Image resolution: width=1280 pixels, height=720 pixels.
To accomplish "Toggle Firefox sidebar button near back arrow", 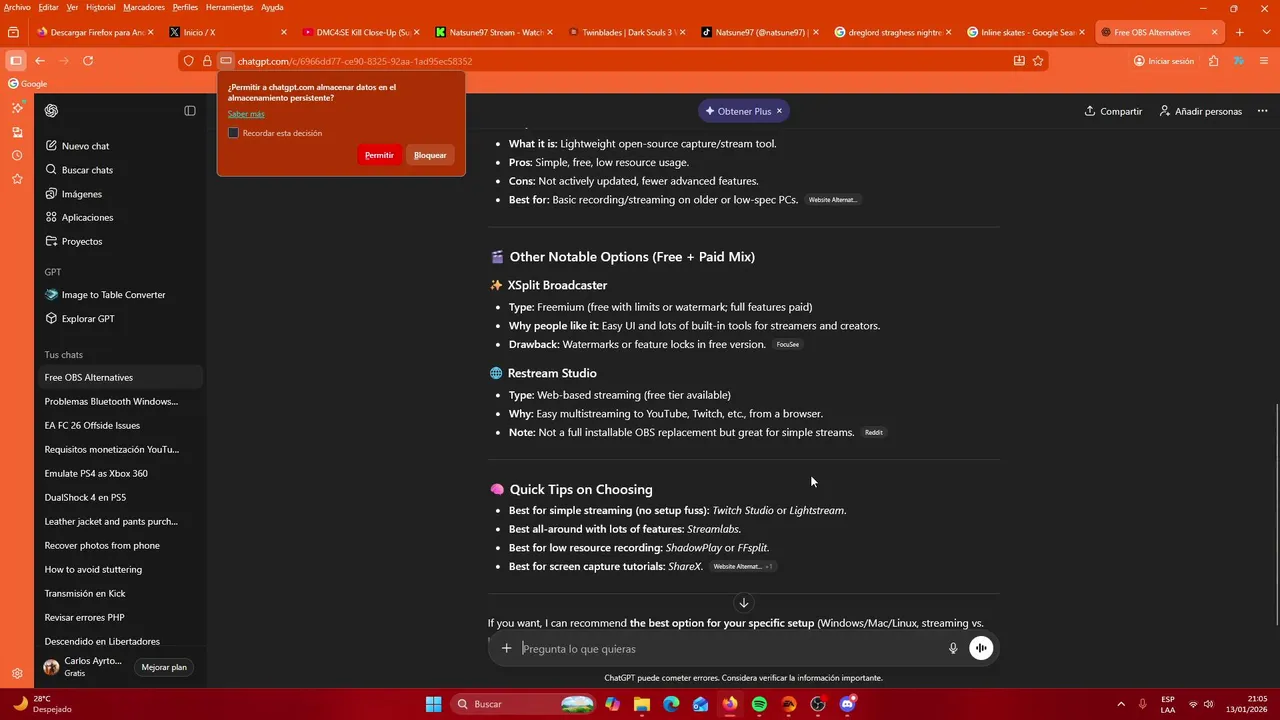I will click(15, 61).
